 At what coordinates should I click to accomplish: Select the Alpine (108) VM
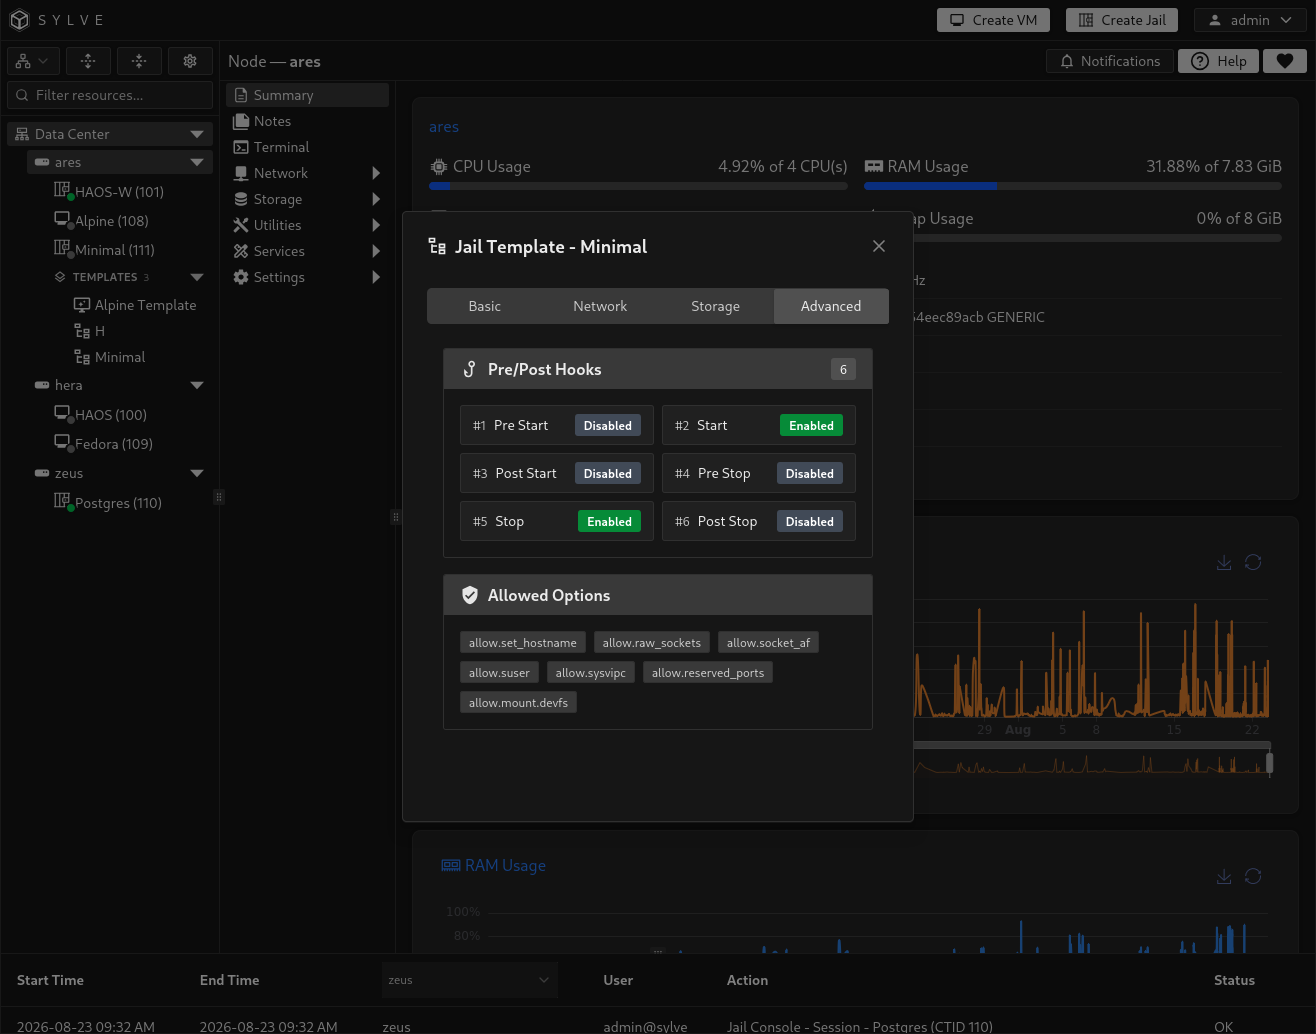pyautogui.click(x=111, y=221)
